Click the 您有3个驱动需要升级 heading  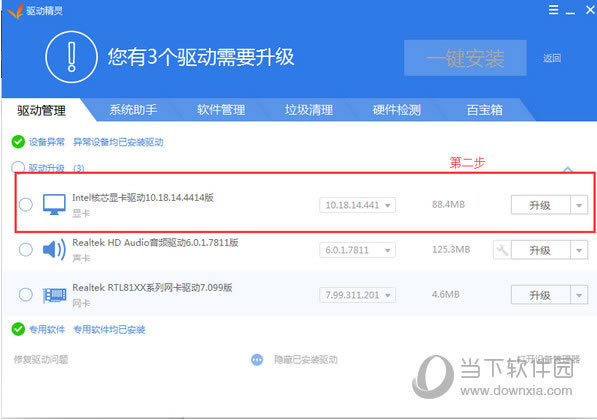point(201,57)
